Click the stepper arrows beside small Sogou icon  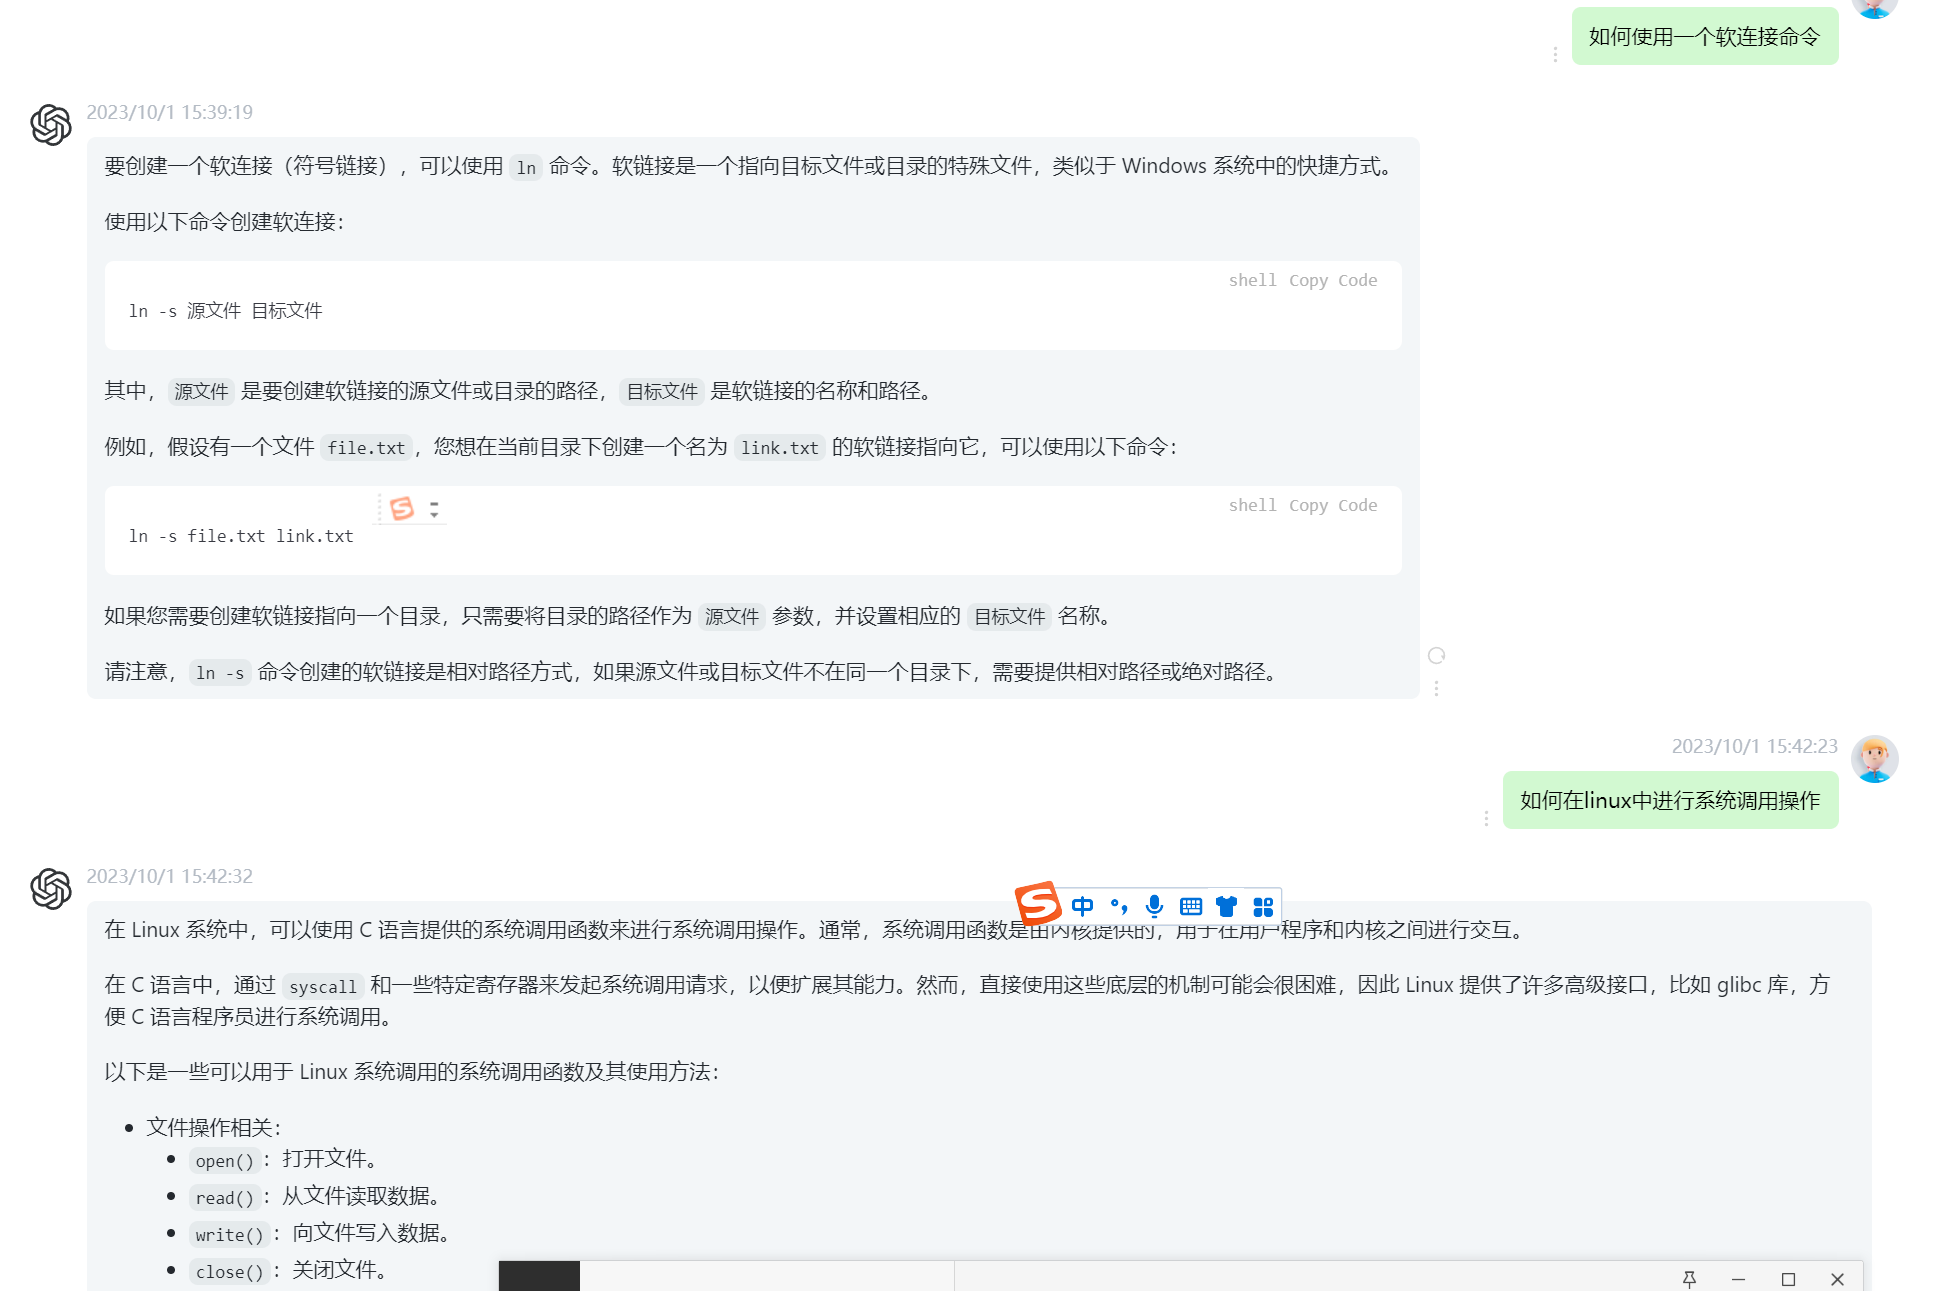pos(434,509)
